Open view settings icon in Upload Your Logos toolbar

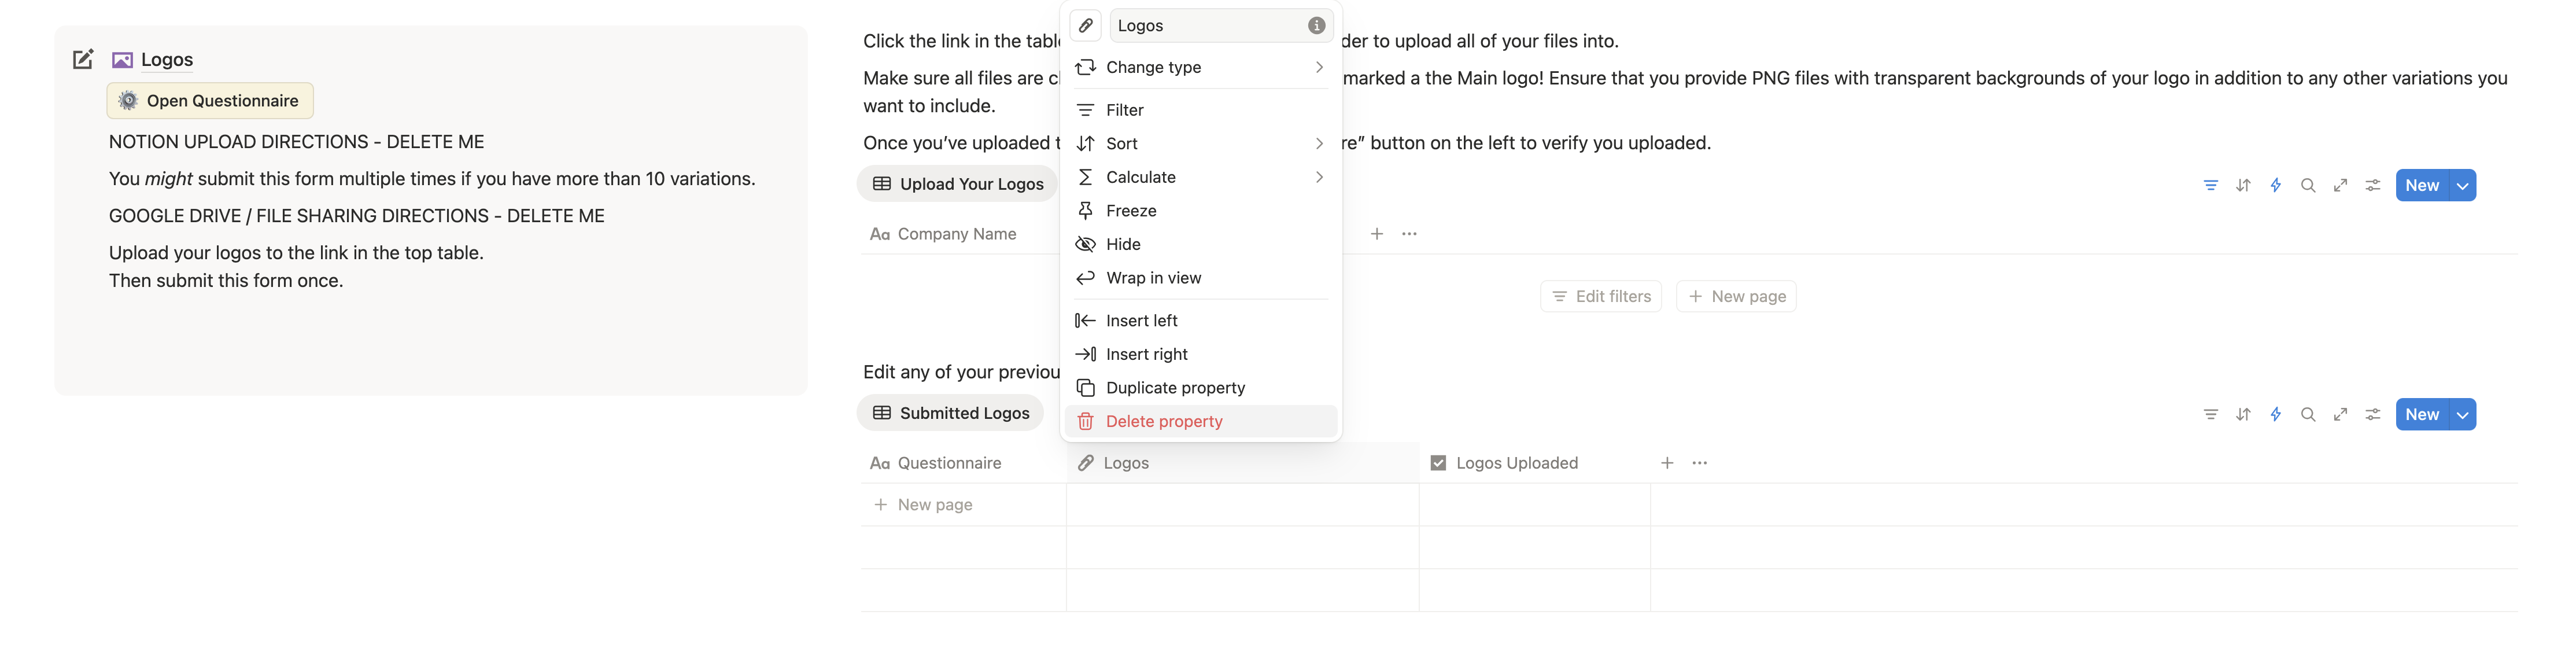click(x=2372, y=186)
